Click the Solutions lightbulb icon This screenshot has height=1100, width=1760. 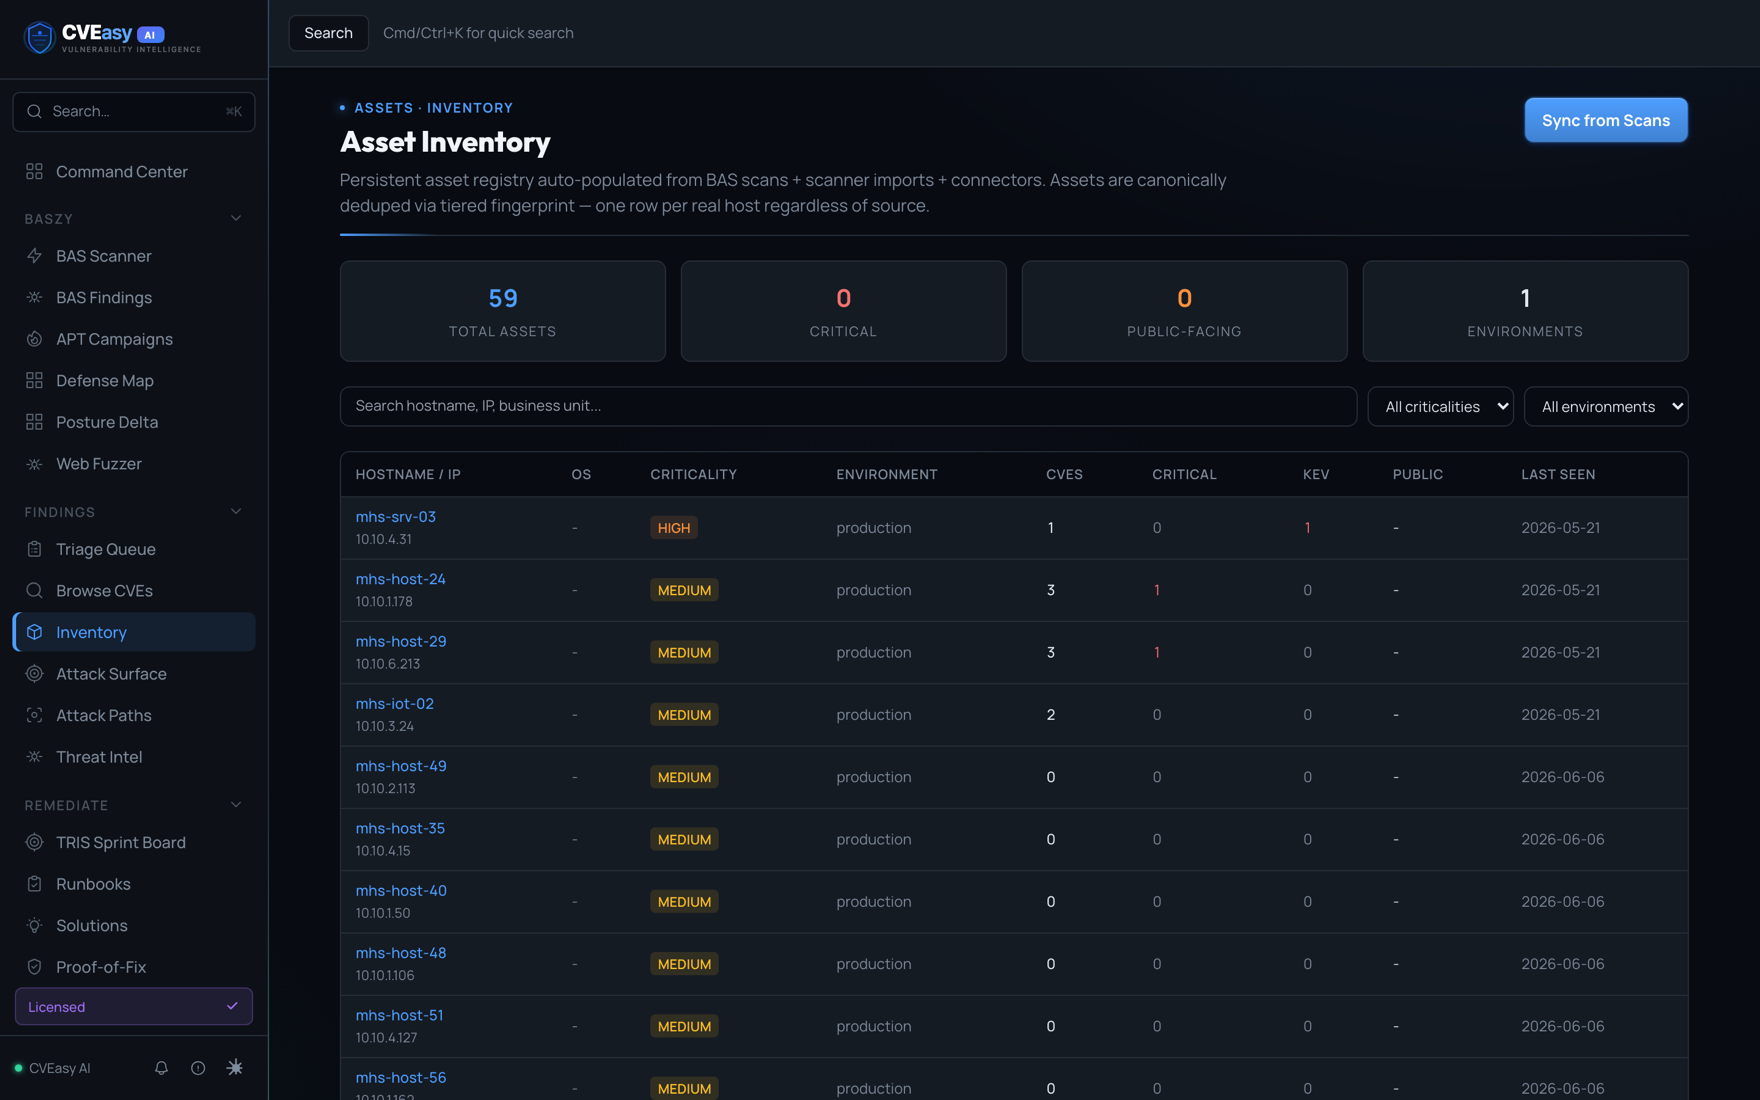pyautogui.click(x=34, y=925)
